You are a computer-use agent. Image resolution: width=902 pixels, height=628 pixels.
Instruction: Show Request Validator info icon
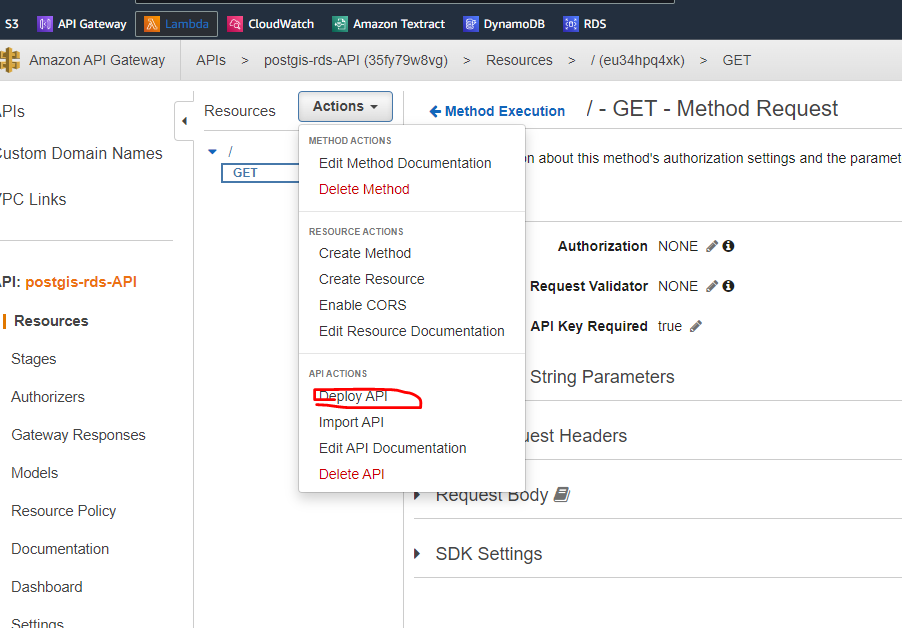pyautogui.click(x=728, y=286)
